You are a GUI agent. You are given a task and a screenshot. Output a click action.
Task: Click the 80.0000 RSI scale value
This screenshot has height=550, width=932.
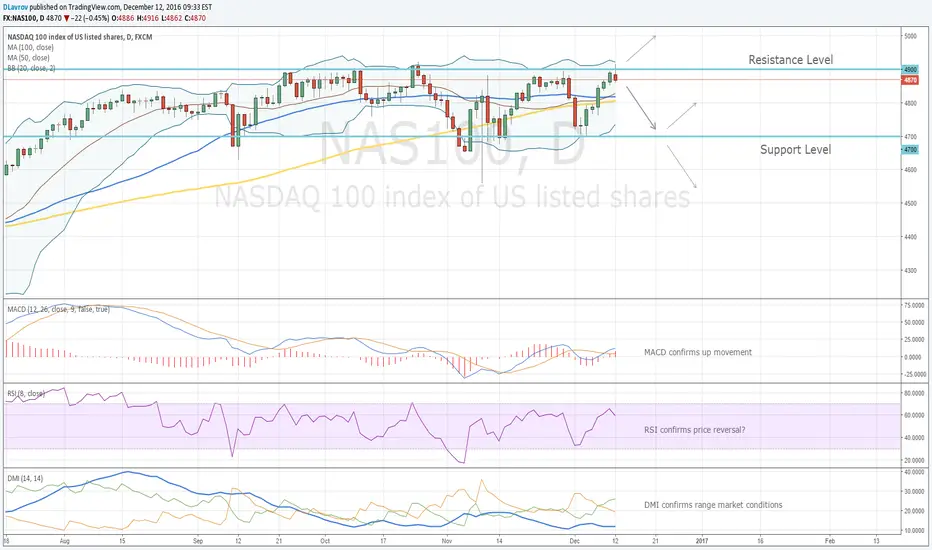[914, 393]
